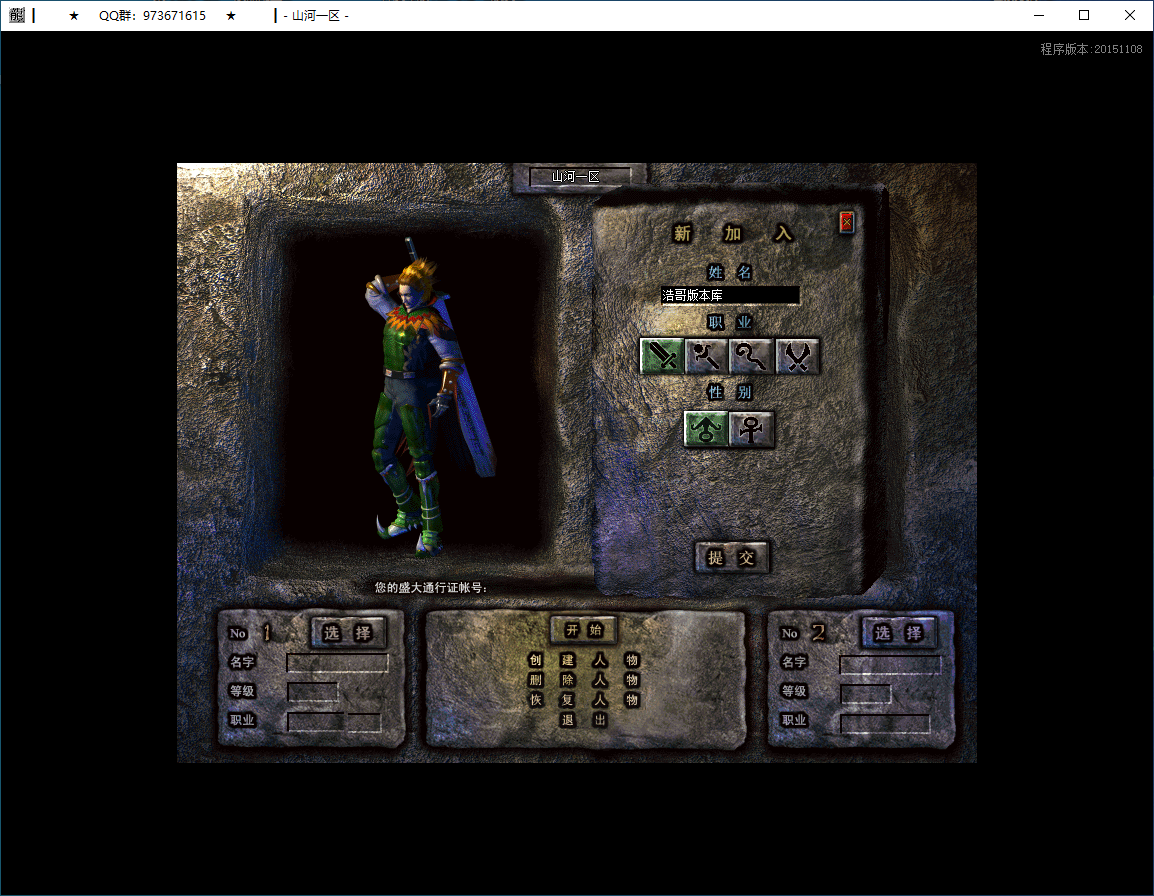The image size is (1154, 896).
Task: Click slot 1 名字 name field
Action: pyautogui.click(x=337, y=663)
